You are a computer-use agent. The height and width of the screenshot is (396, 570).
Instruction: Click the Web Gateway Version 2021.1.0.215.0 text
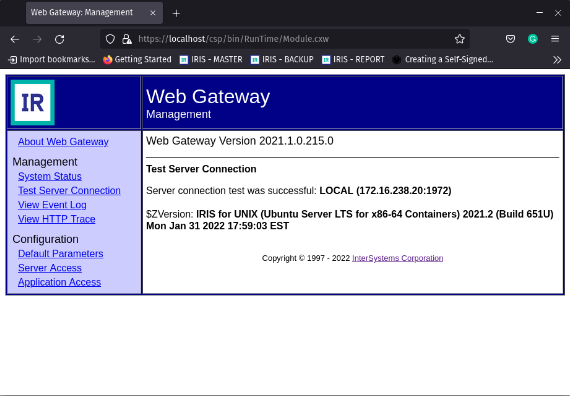click(x=240, y=141)
